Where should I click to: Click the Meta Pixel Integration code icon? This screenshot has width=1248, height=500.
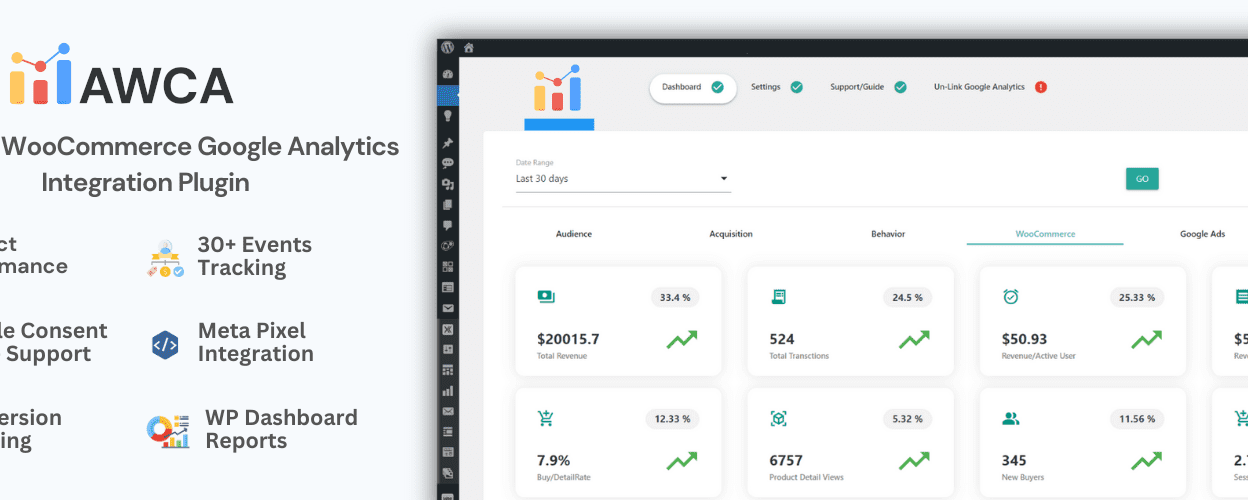point(165,344)
